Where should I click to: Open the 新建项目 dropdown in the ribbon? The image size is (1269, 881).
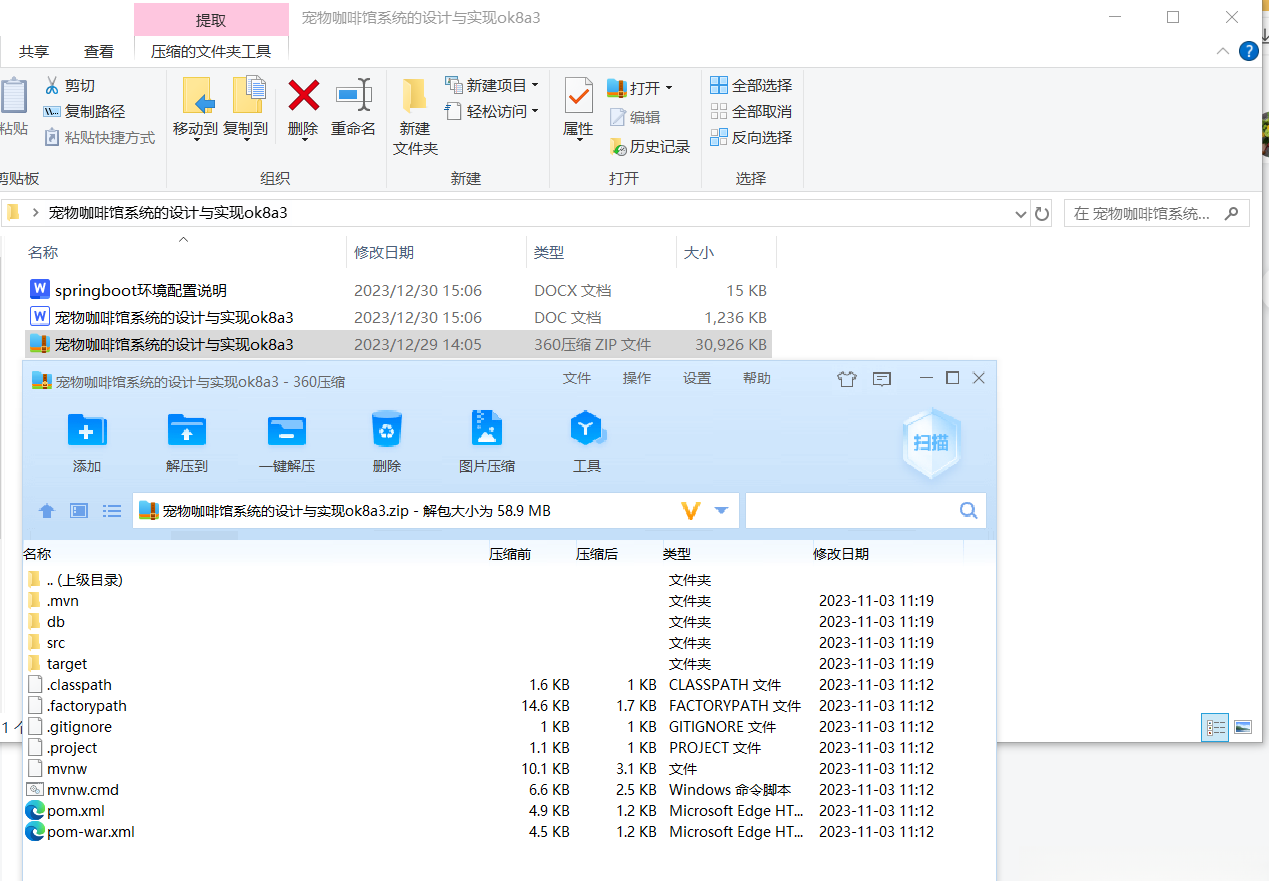533,84
